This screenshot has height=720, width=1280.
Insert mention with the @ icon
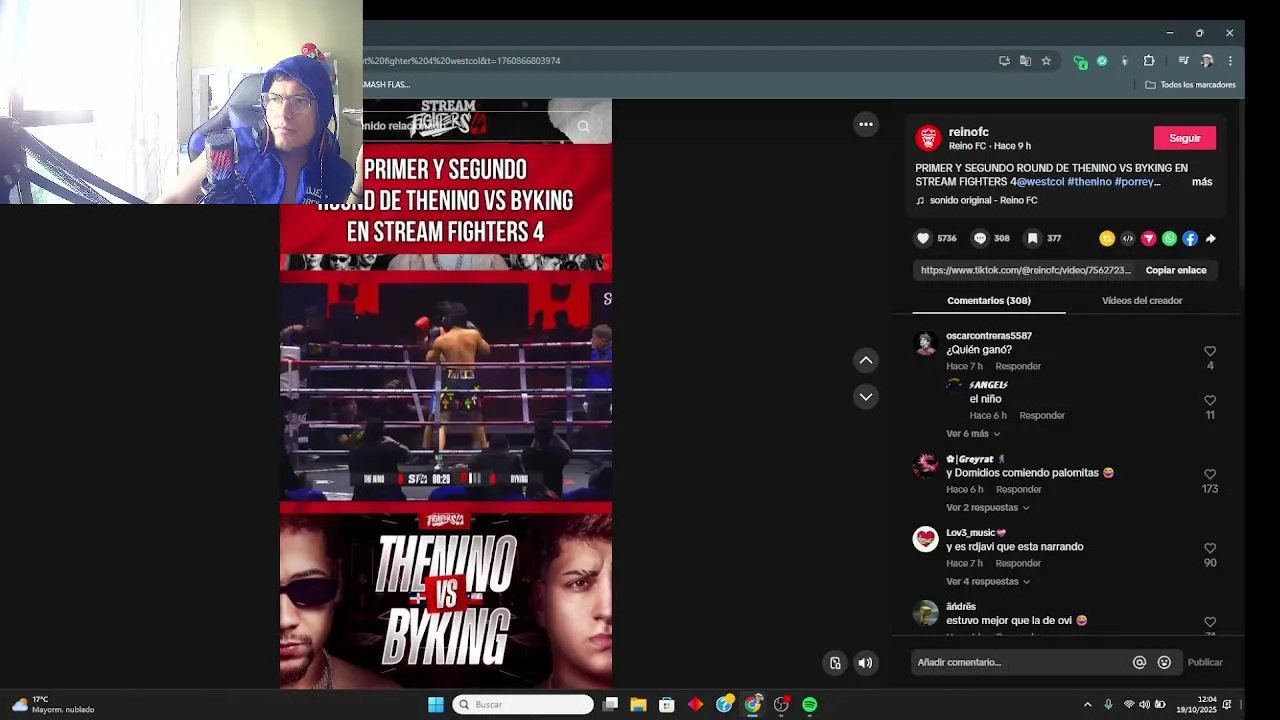pyautogui.click(x=1139, y=662)
